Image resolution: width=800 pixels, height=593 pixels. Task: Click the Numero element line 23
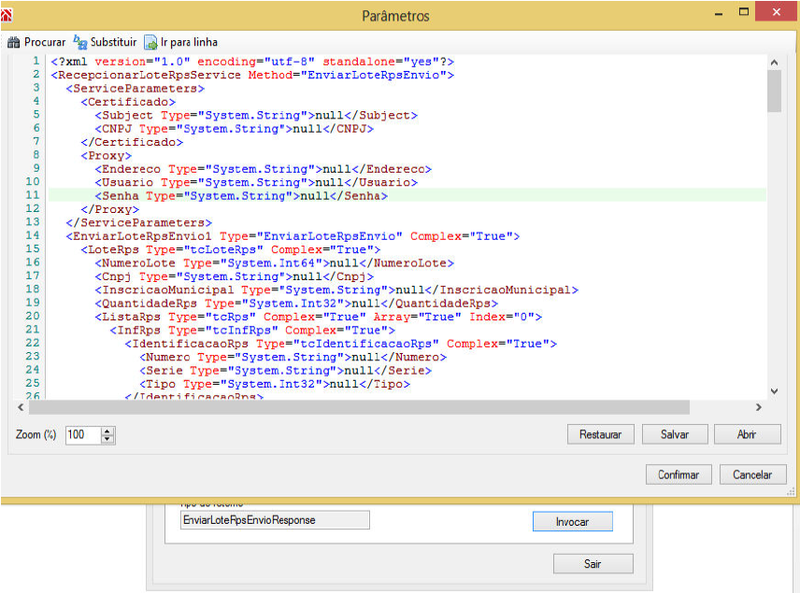[293, 357]
